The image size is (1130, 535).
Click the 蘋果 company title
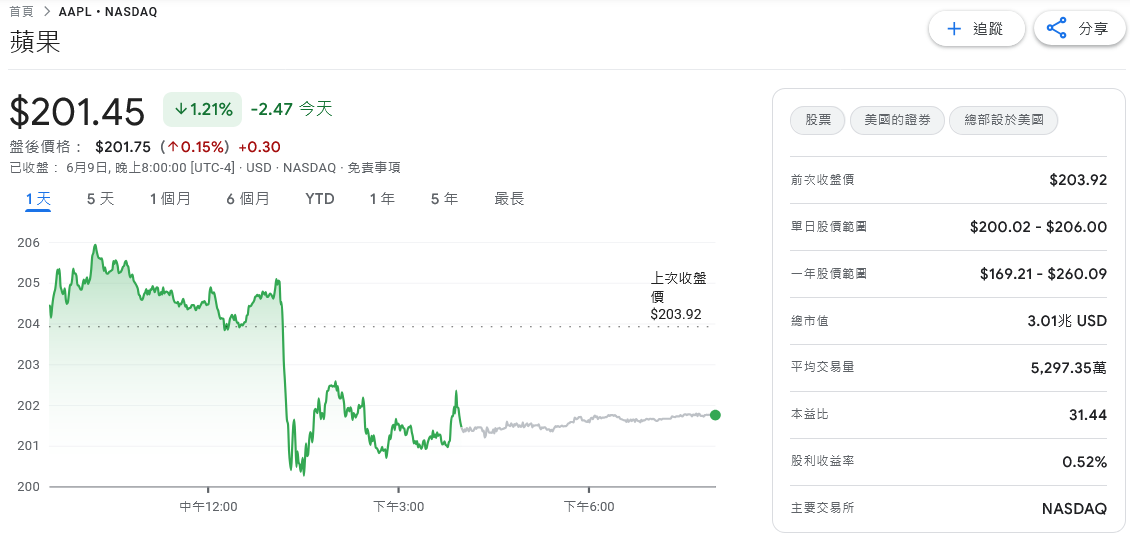click(35, 43)
